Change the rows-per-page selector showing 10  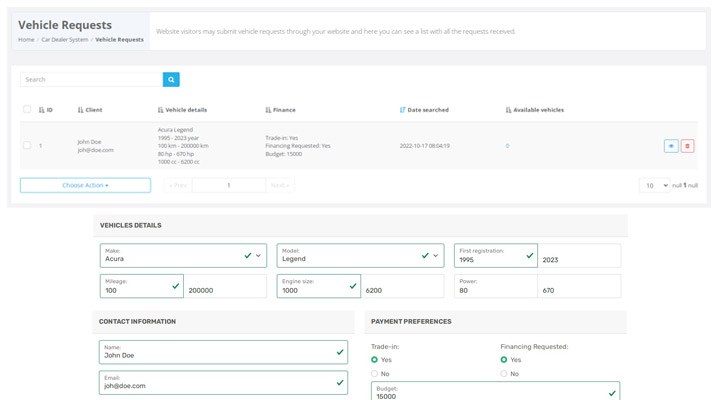[x=654, y=185]
